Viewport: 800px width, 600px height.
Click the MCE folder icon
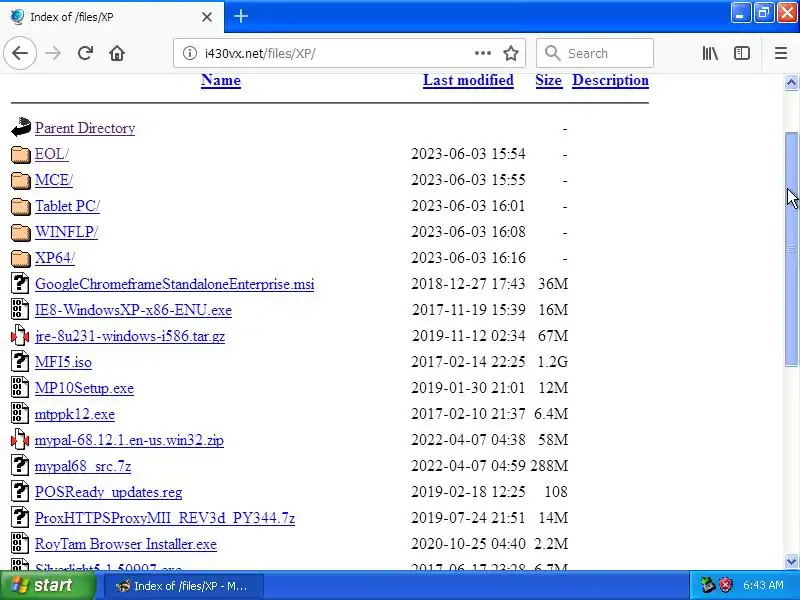20,180
